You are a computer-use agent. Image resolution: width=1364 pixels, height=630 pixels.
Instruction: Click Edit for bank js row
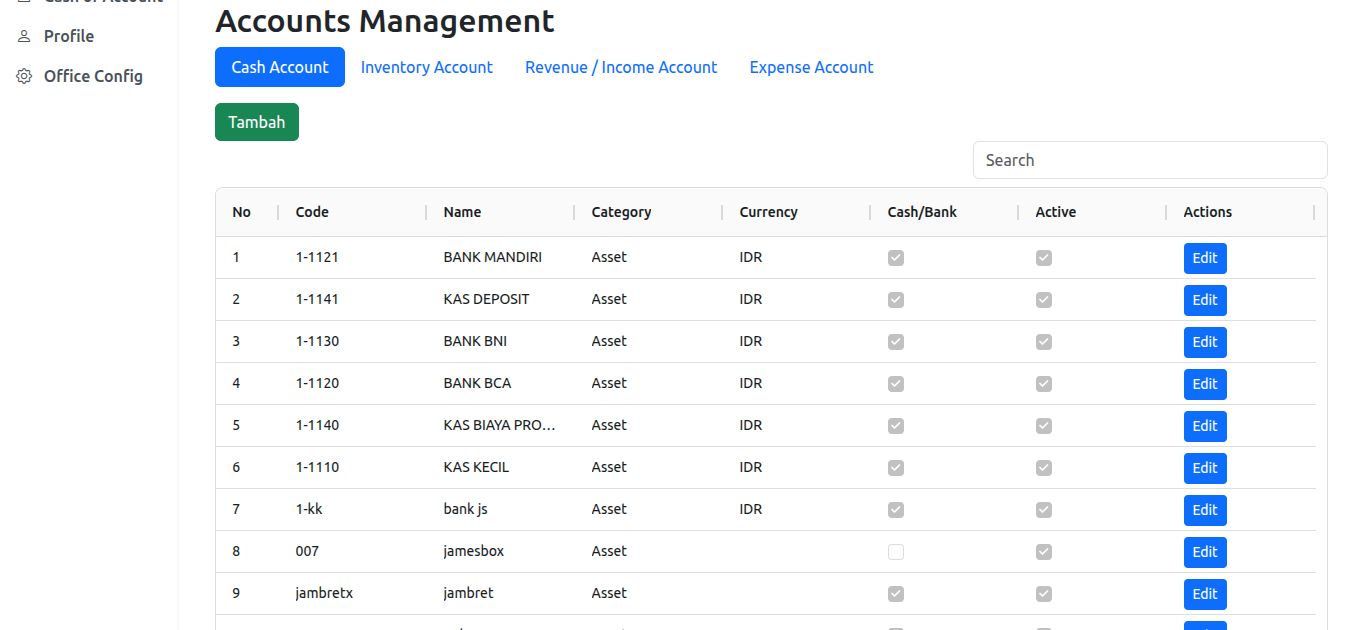[x=1205, y=510]
